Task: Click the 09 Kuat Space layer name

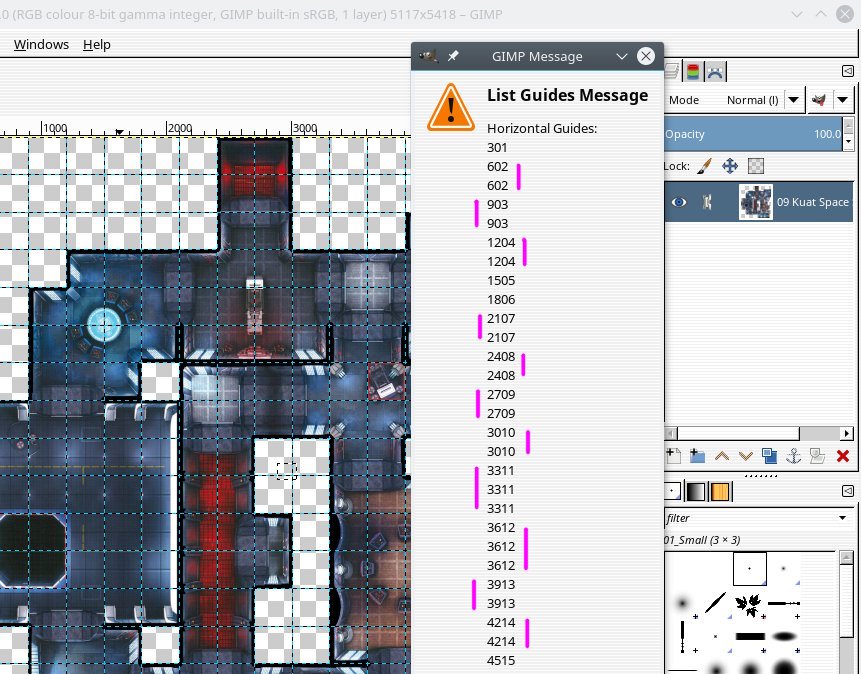Action: tap(813, 202)
